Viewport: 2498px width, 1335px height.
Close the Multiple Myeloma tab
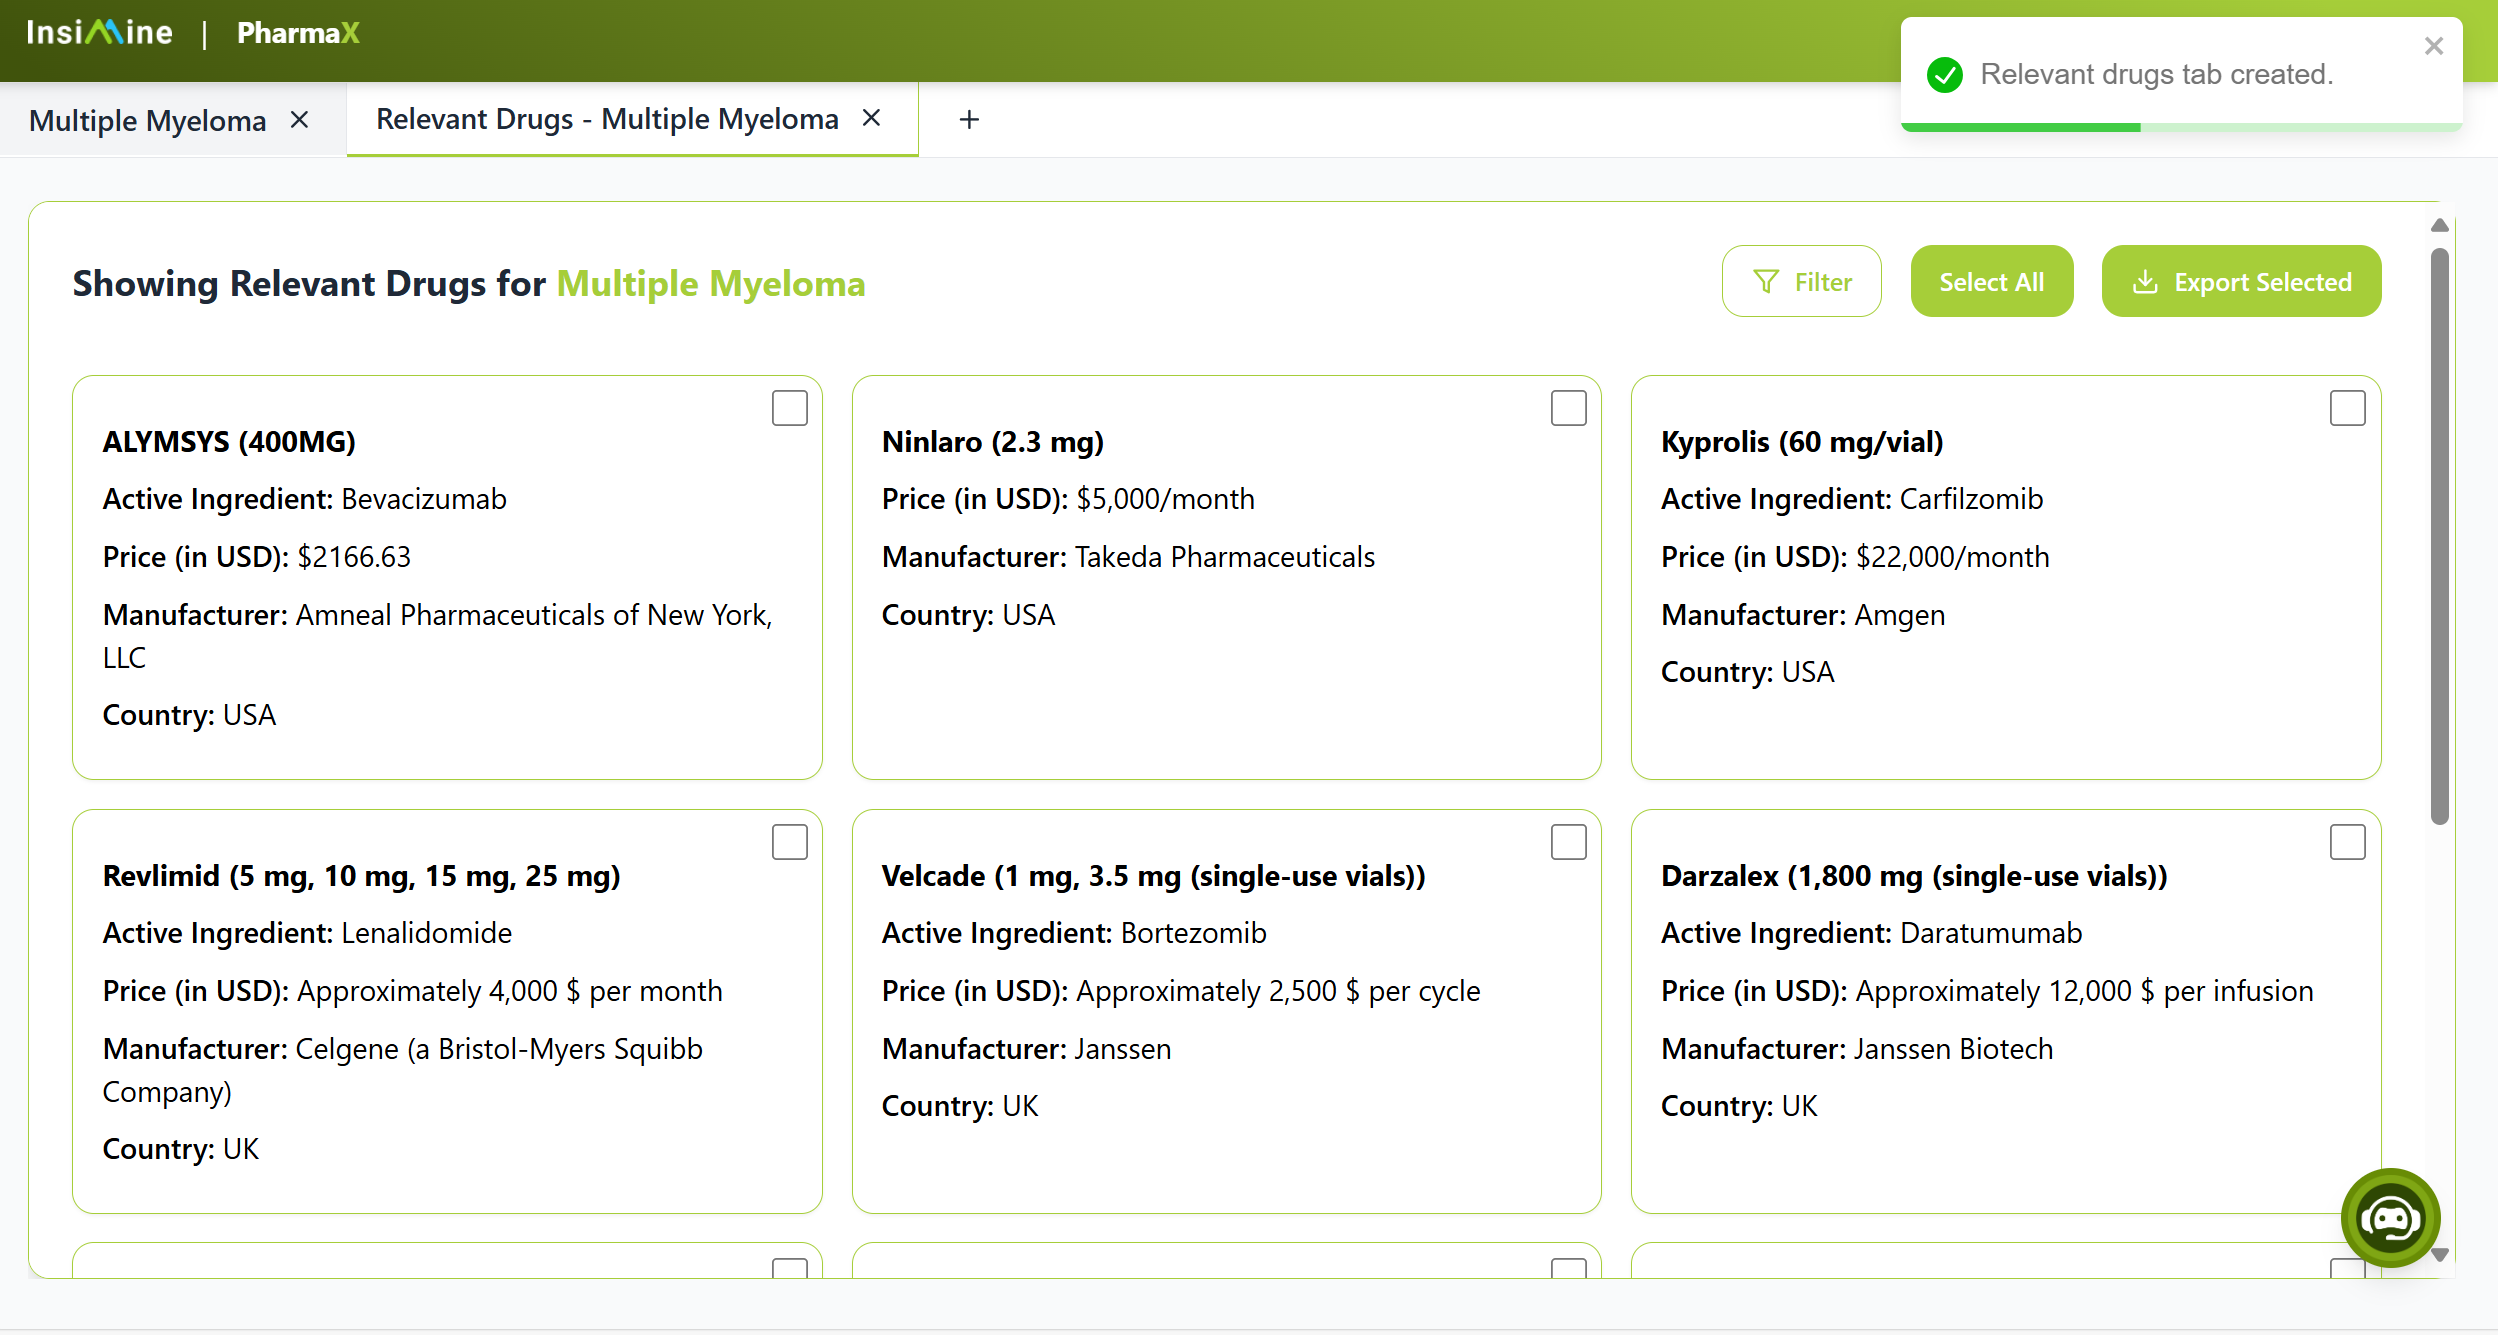pyautogui.click(x=299, y=120)
